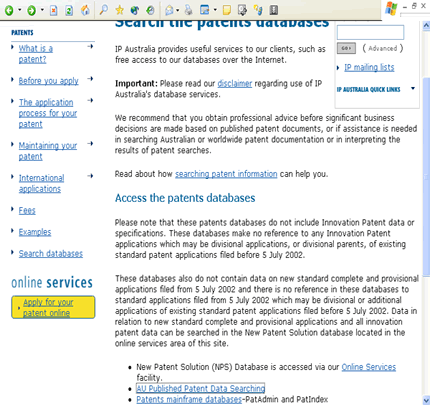Click the green Forward arrow button
This screenshot has width=430, height=406.
pyautogui.click(x=31, y=11)
